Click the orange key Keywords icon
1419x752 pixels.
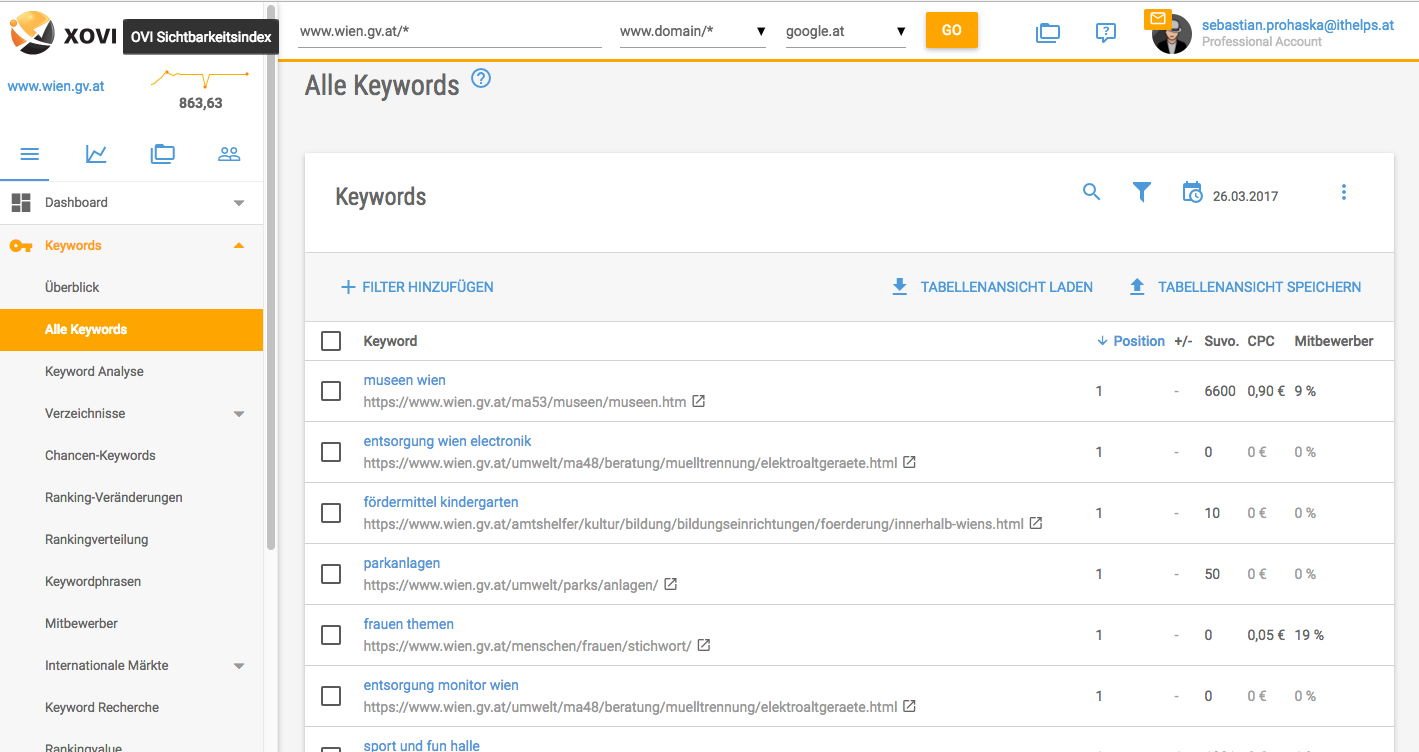pyautogui.click(x=21, y=246)
